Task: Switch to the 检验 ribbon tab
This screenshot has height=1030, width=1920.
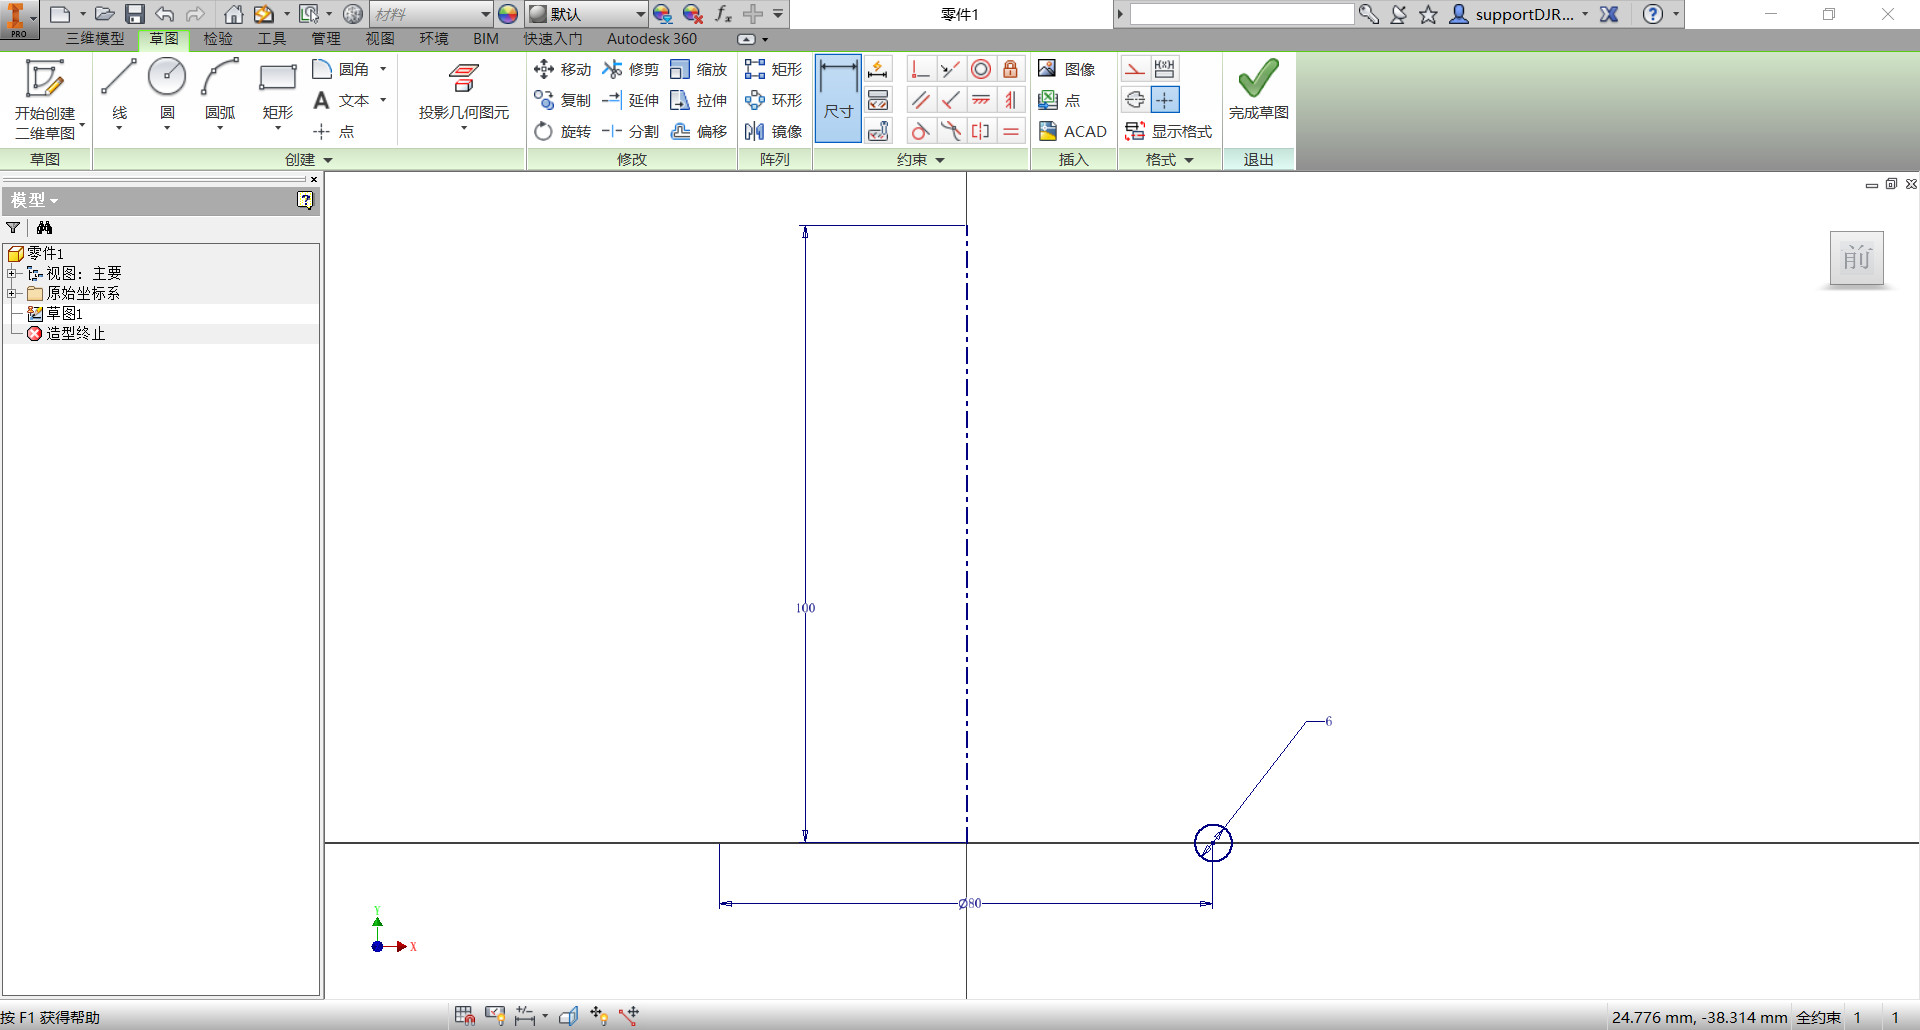Action: coord(218,39)
